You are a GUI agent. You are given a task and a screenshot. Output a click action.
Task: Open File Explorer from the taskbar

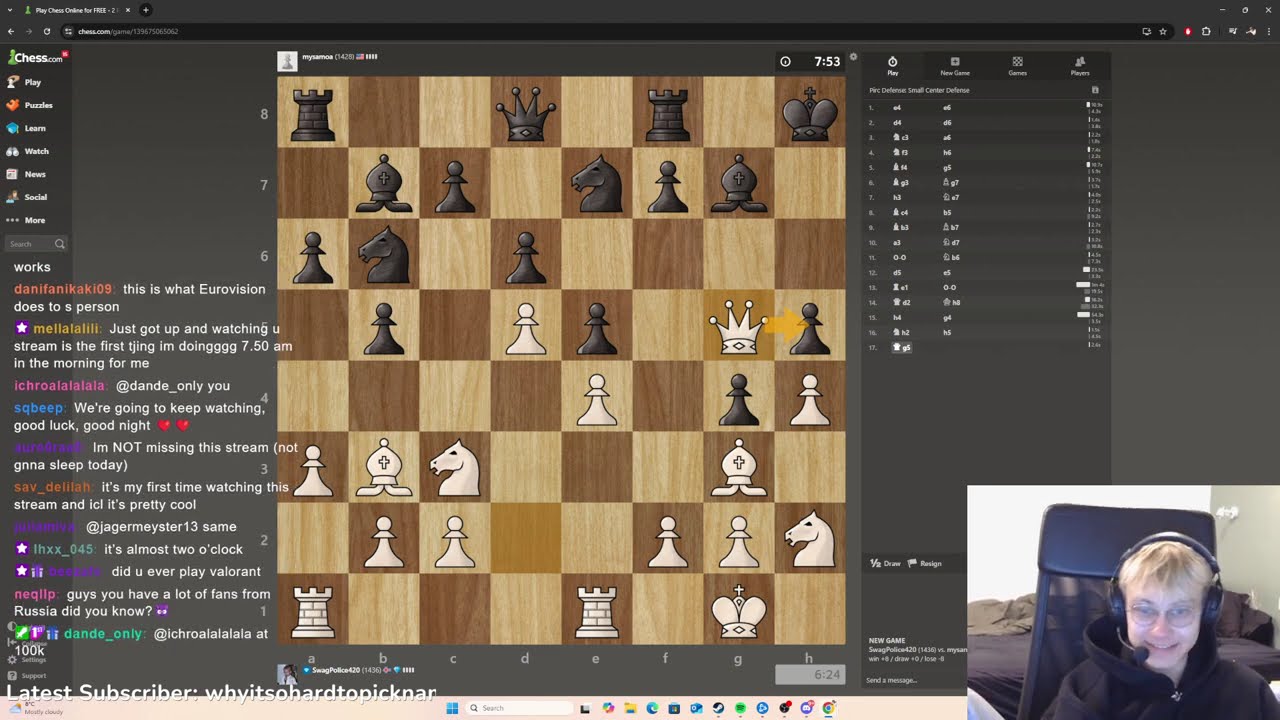tap(630, 708)
